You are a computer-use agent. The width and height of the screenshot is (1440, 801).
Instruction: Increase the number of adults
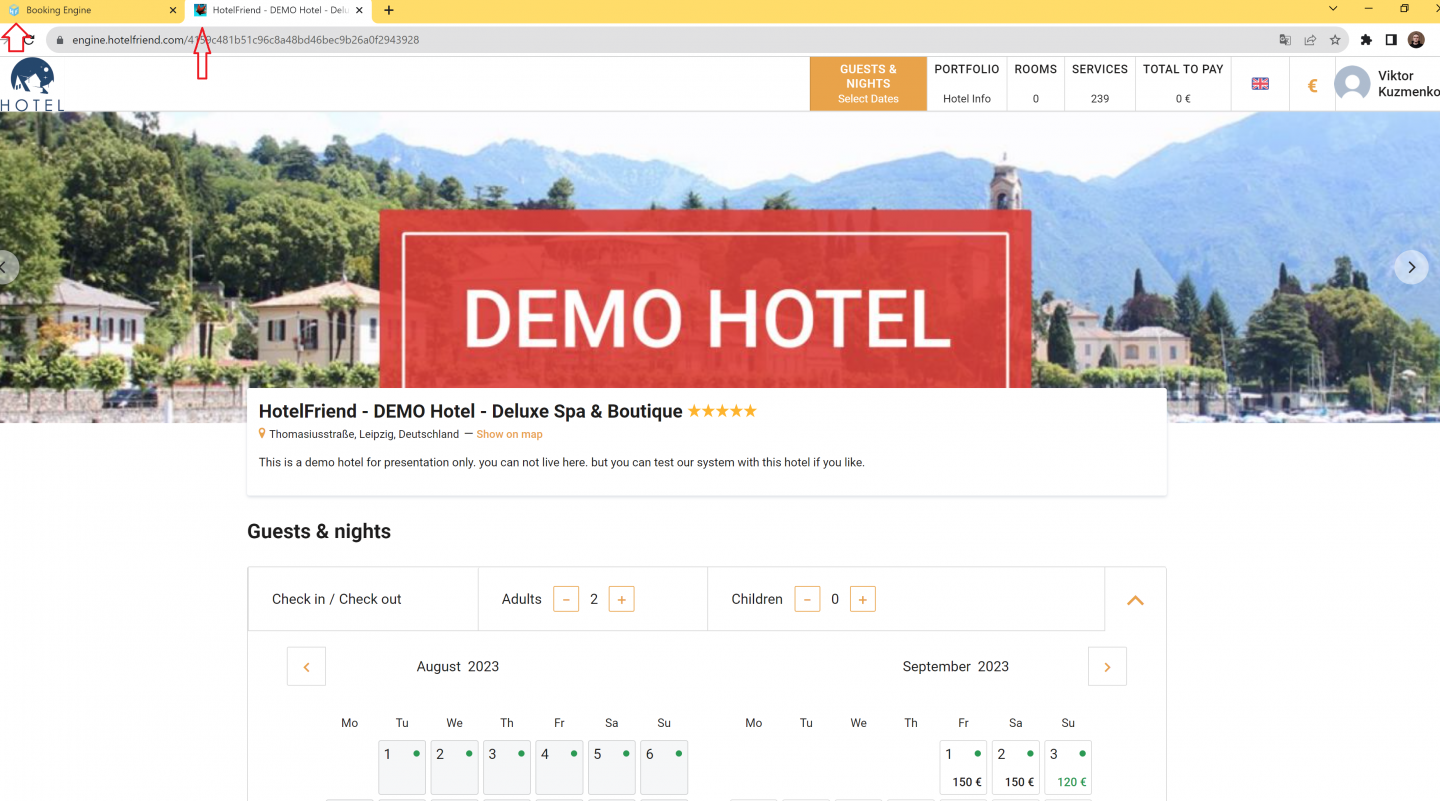[621, 599]
